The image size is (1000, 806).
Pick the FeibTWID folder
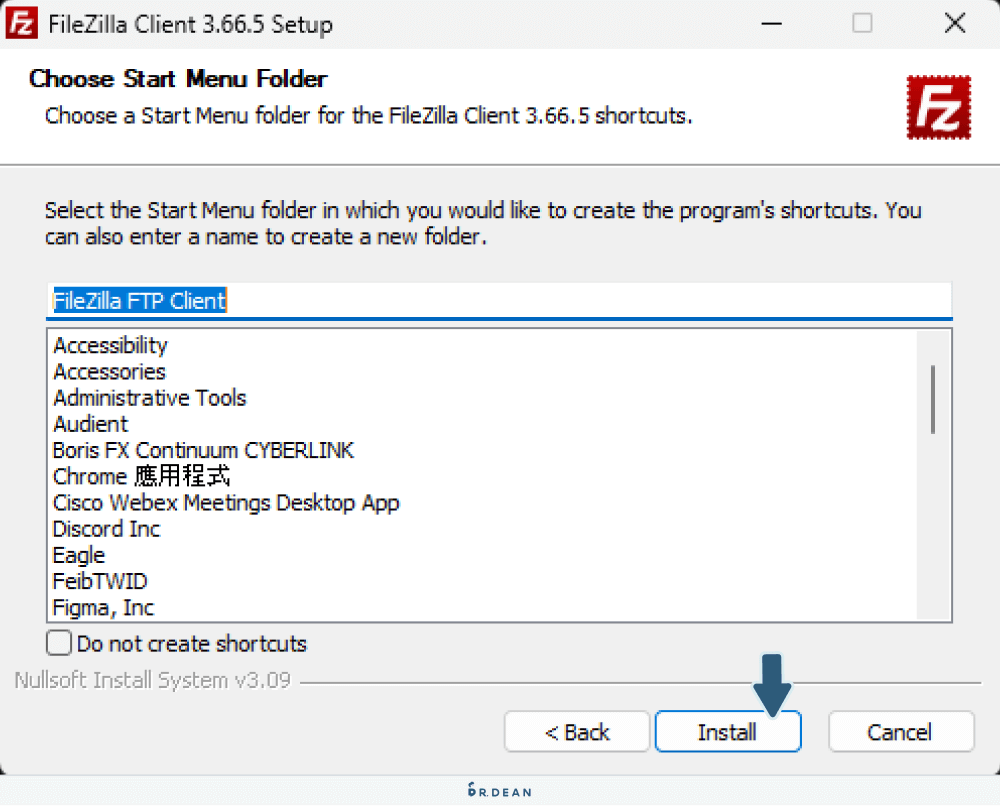[x=101, y=581]
